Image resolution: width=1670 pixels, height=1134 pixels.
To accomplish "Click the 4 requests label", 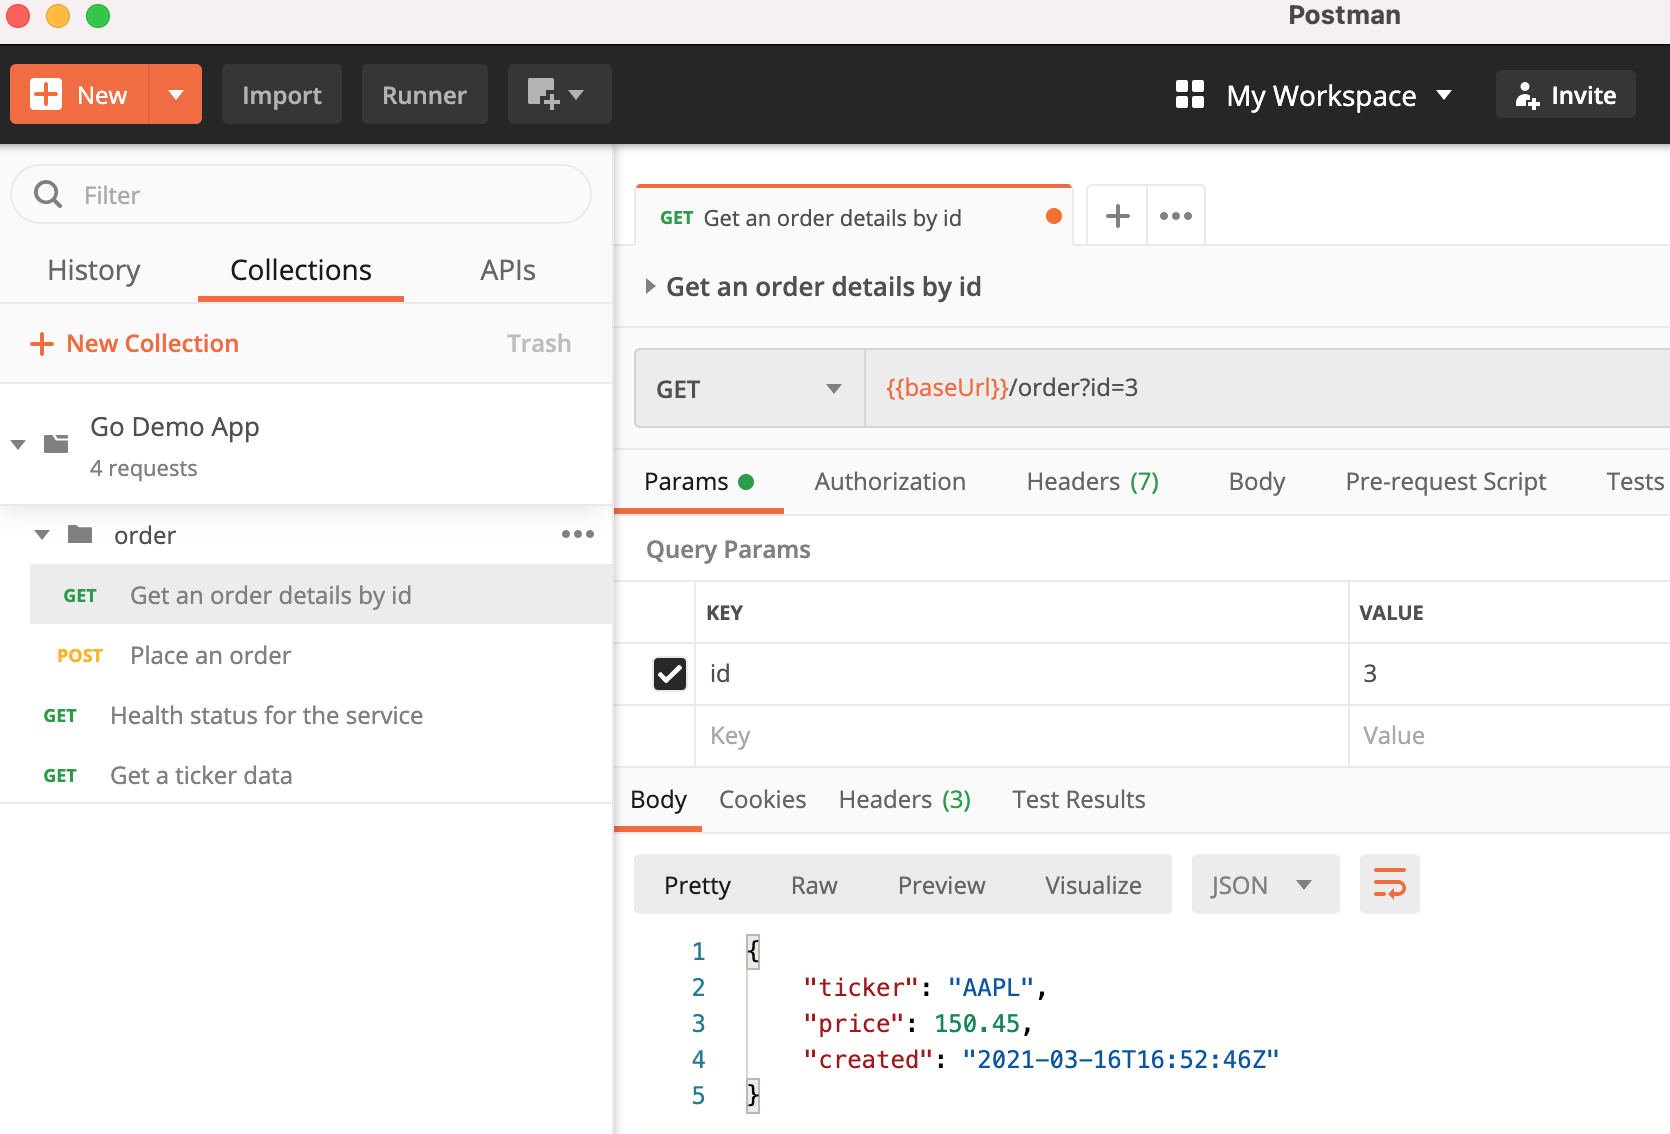I will 143,468.
